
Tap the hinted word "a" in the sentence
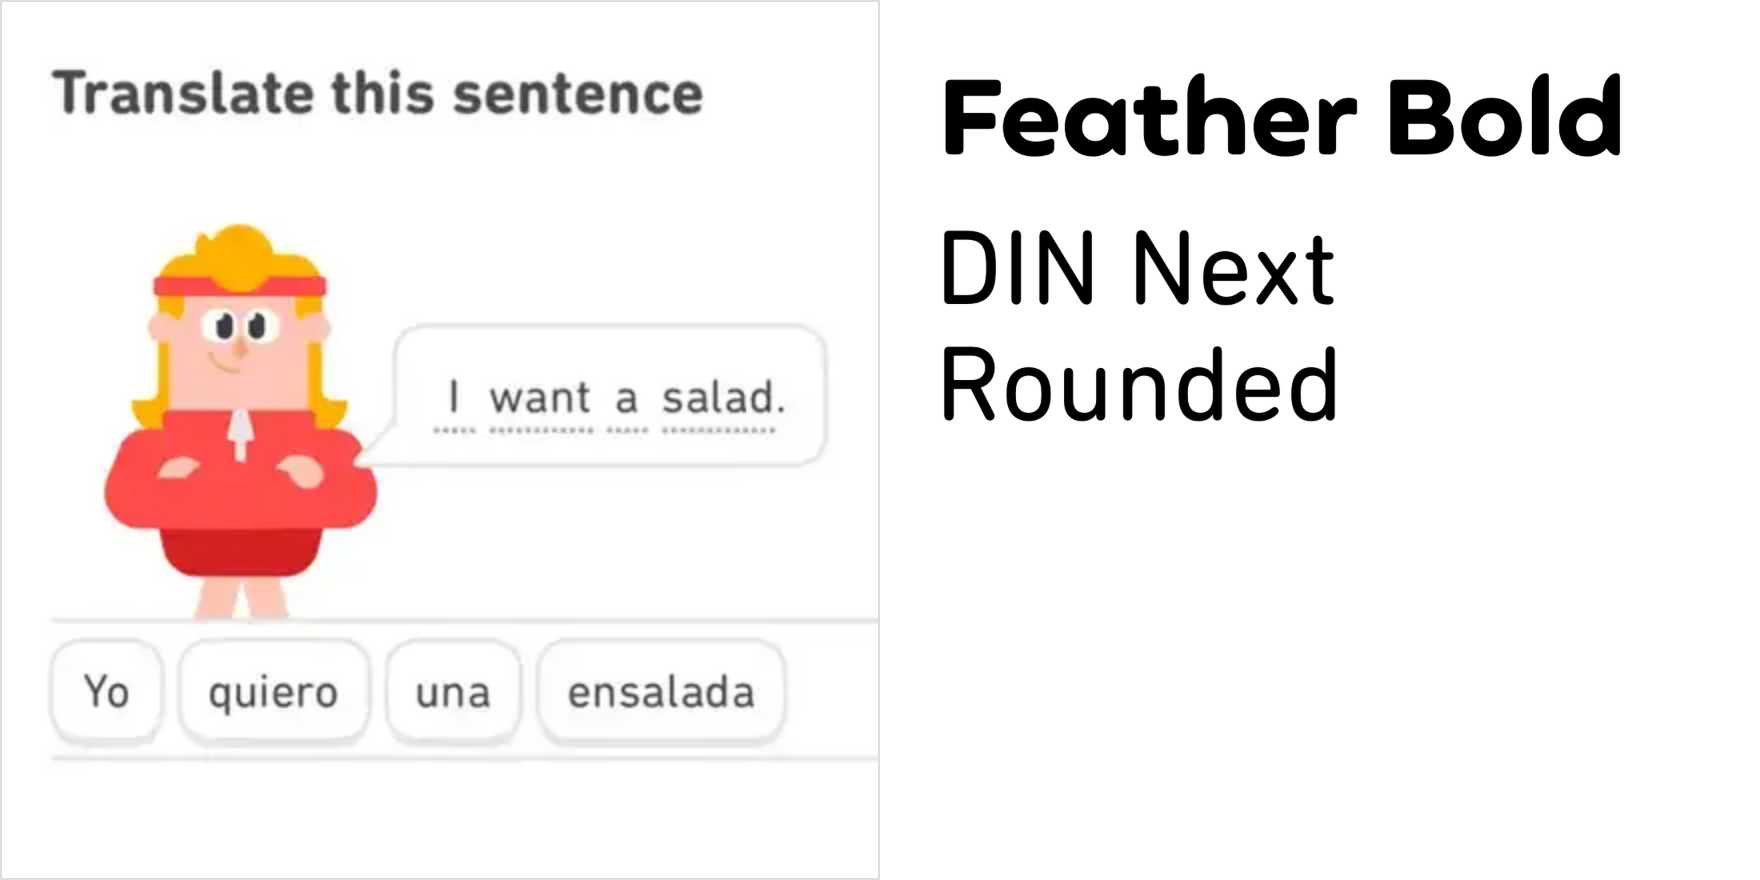(x=625, y=397)
